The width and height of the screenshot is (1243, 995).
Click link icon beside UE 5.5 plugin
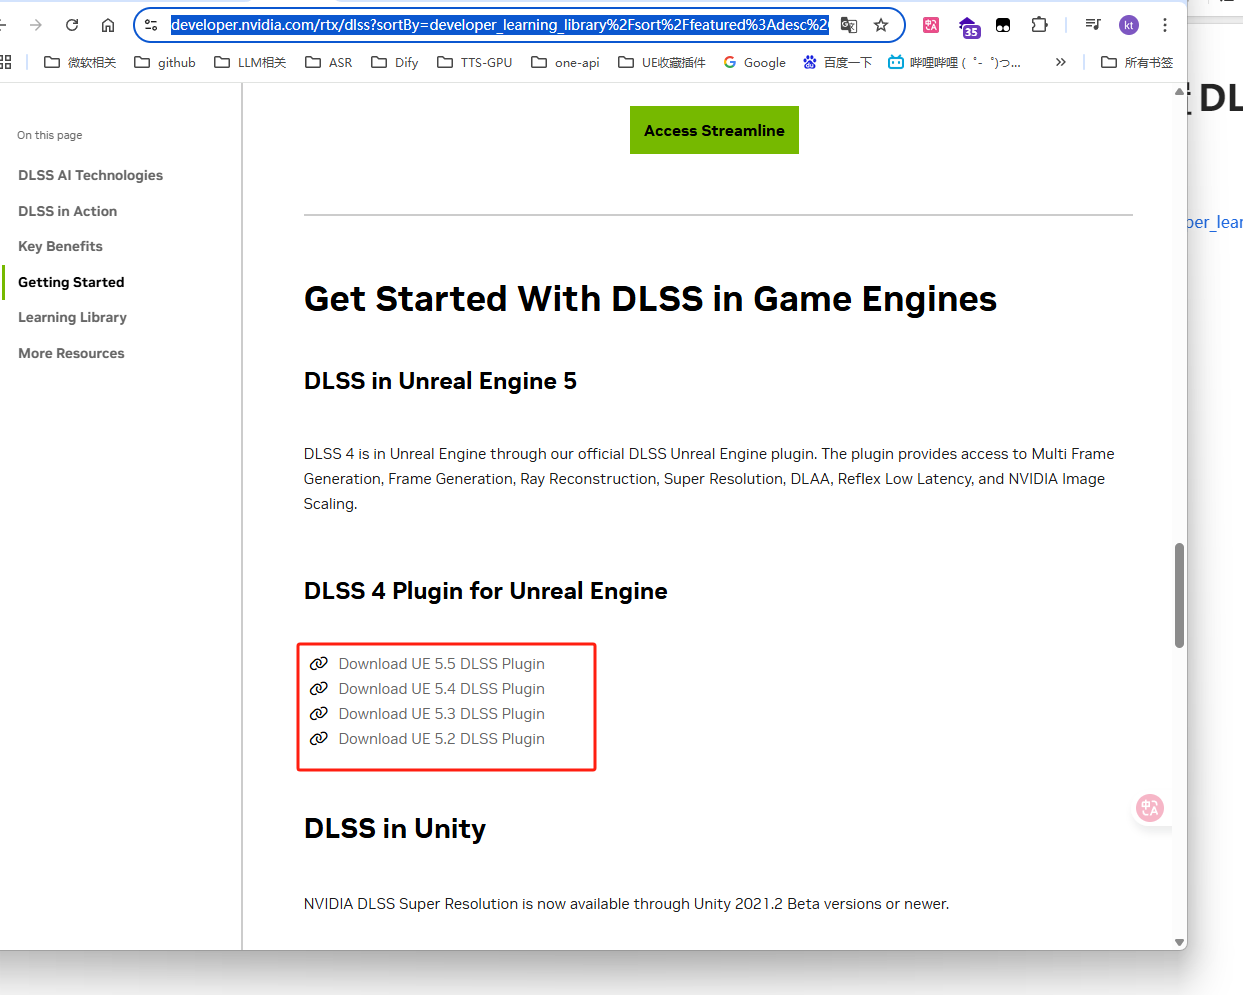[x=319, y=664]
